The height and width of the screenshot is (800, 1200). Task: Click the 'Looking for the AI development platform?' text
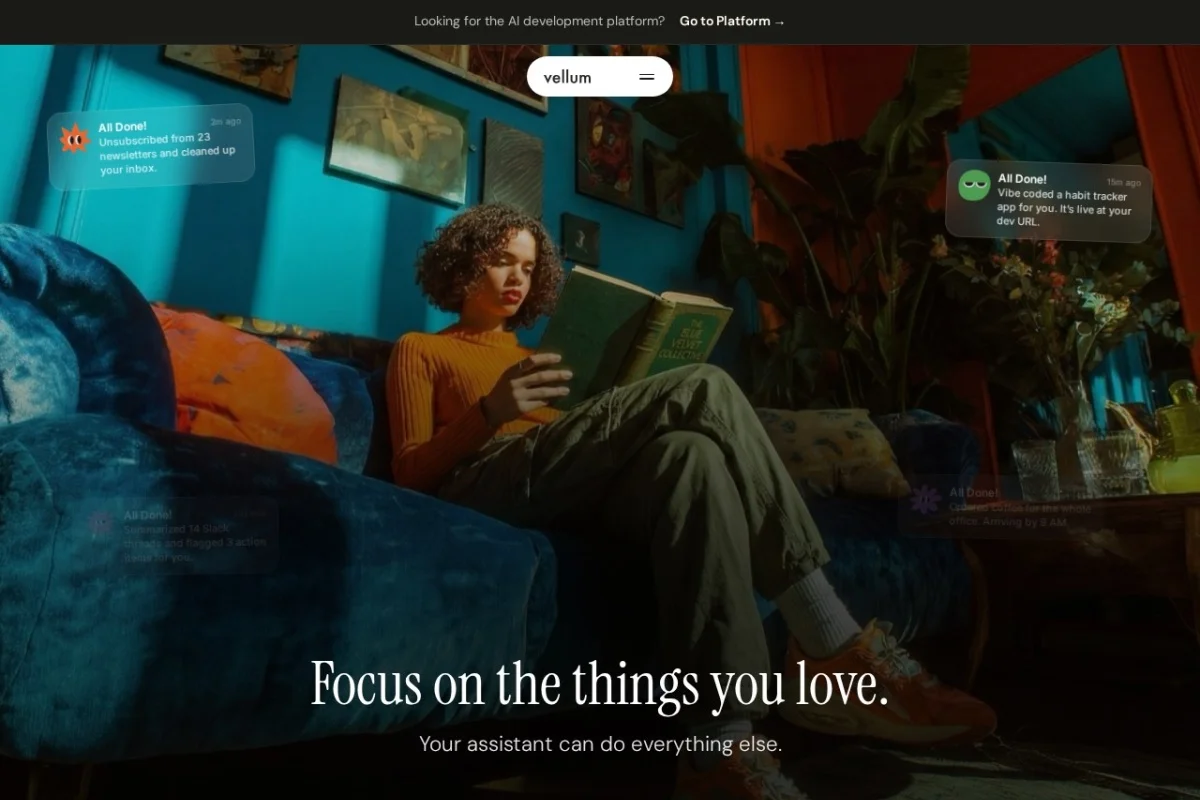(x=539, y=21)
